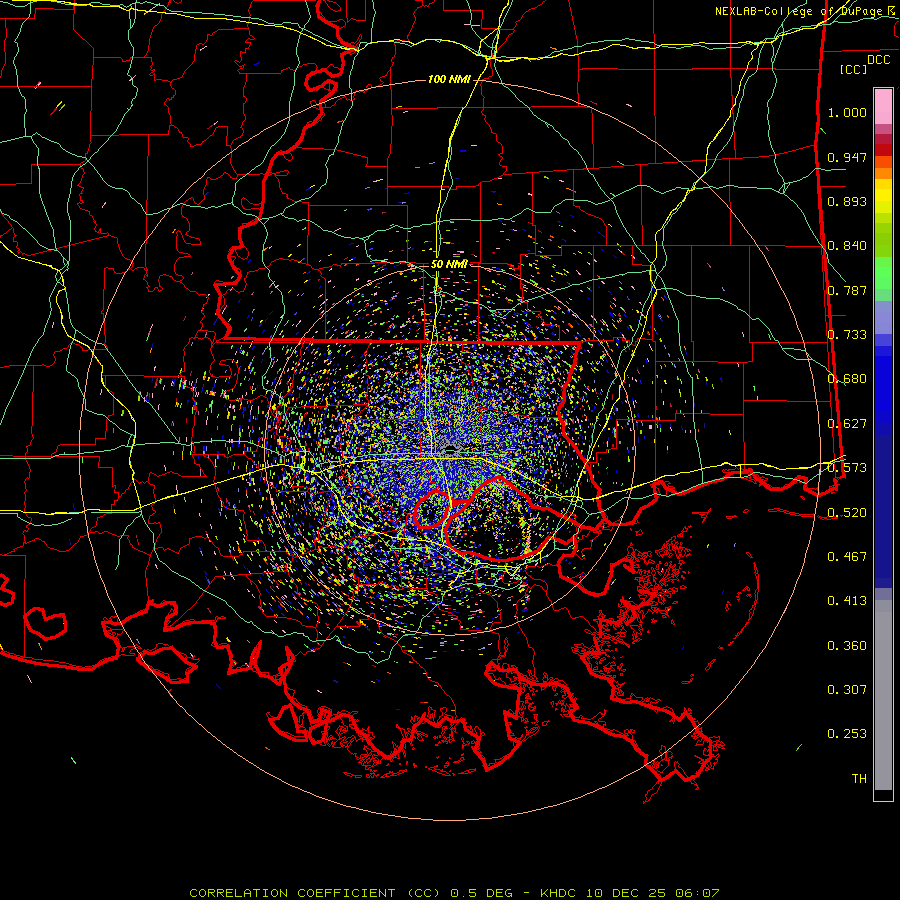The width and height of the screenshot is (900, 900).
Task: Click the 0.520 scale value
Action: [x=847, y=513]
